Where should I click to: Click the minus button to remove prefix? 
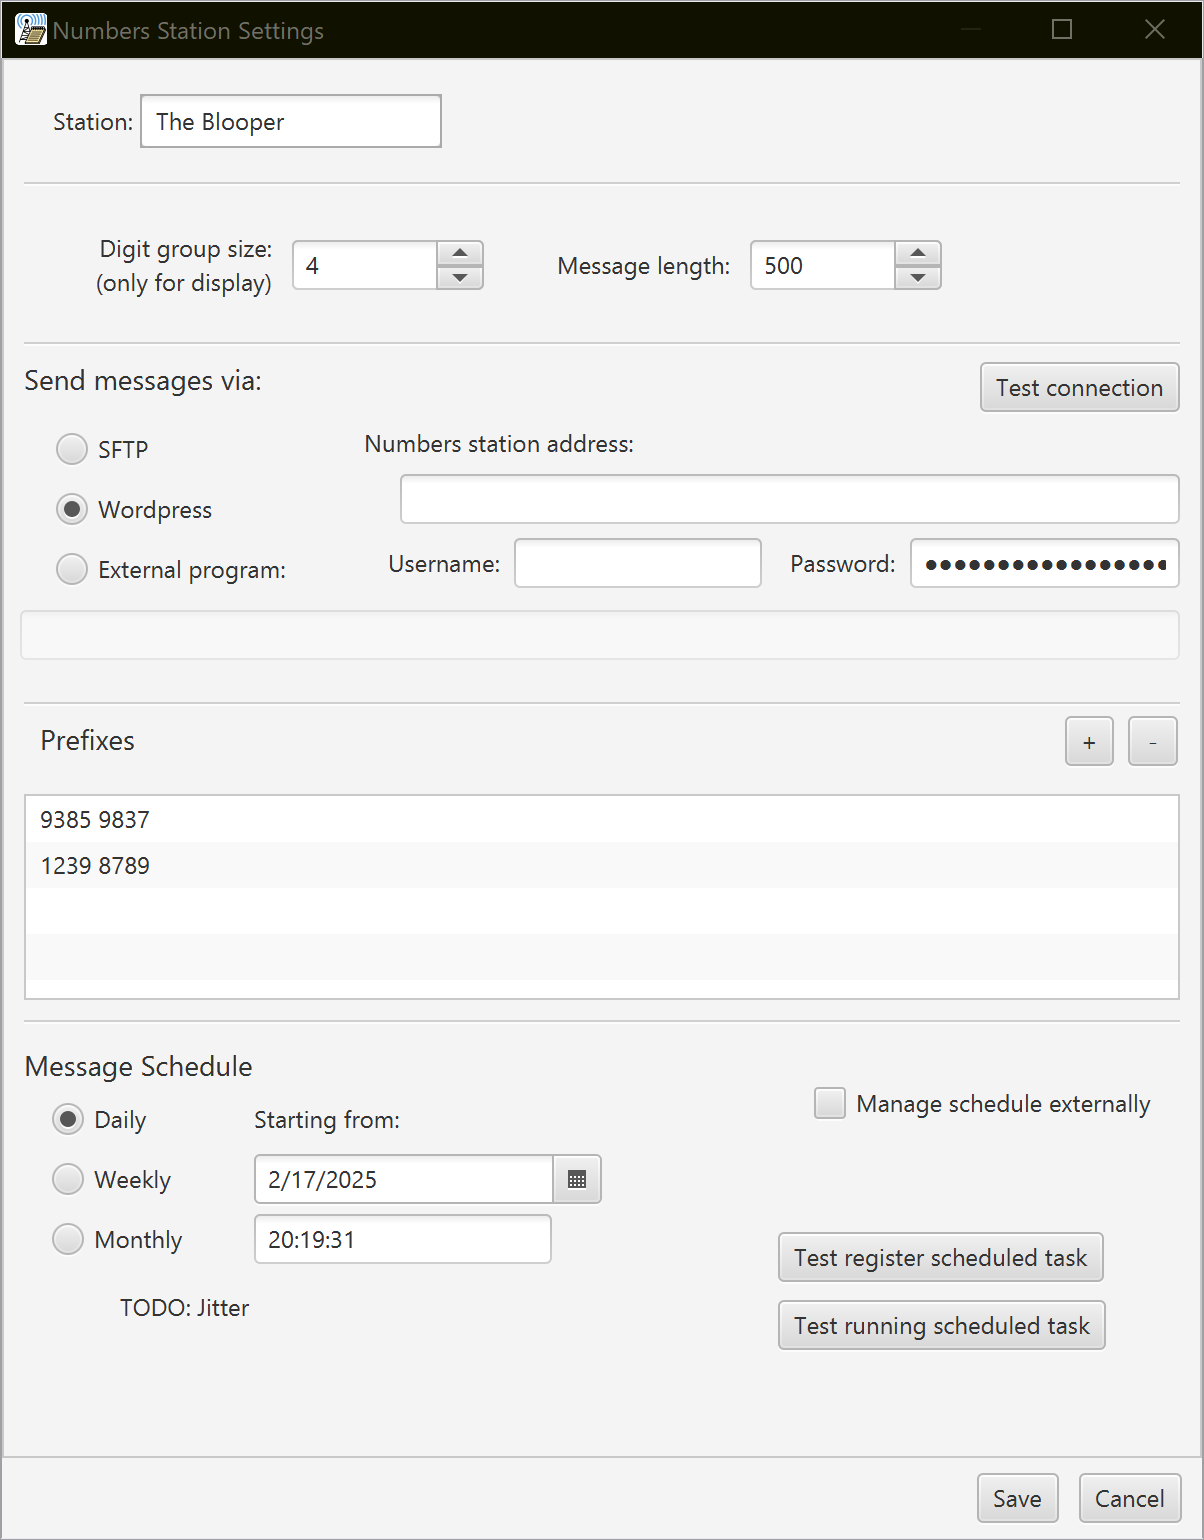pyautogui.click(x=1152, y=742)
